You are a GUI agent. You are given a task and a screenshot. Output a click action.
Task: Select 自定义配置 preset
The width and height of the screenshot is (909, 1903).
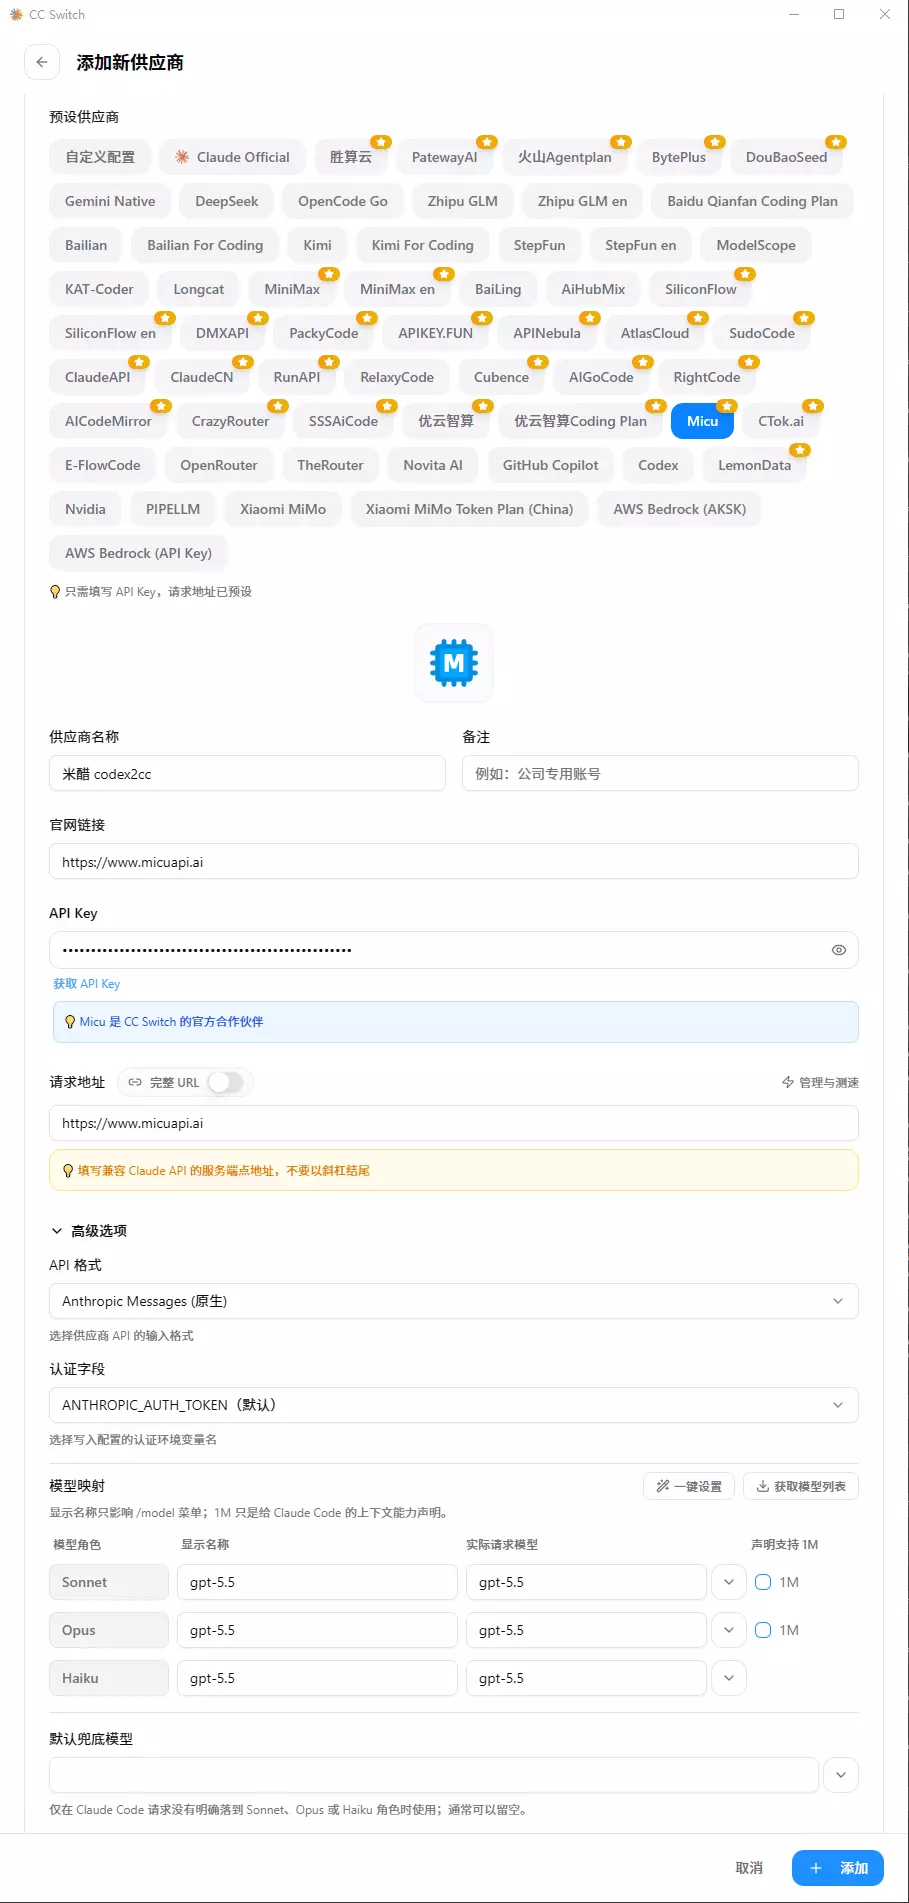click(x=100, y=157)
